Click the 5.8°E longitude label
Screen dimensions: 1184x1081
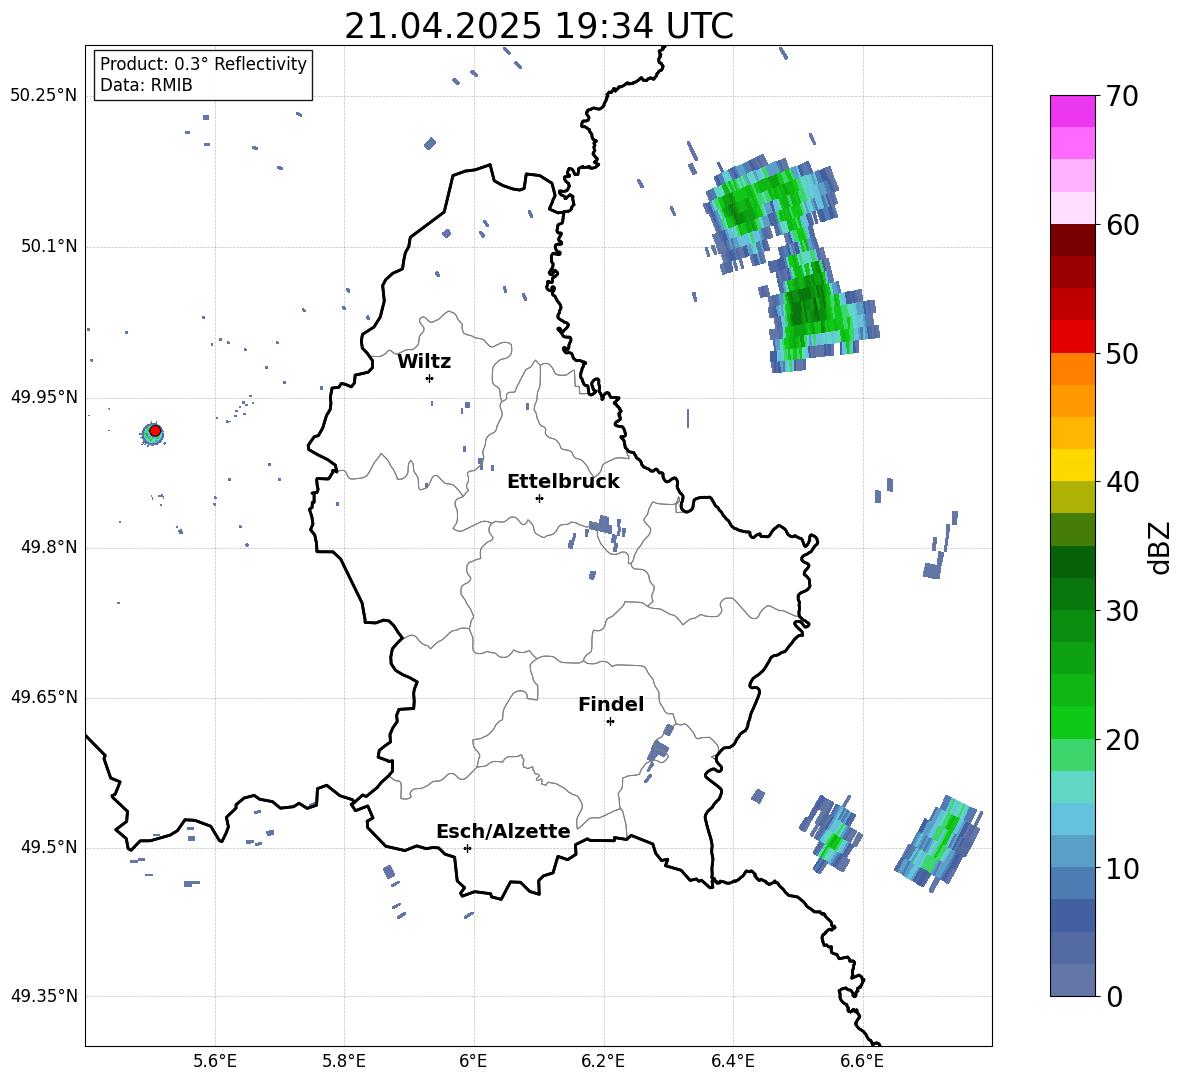pyautogui.click(x=344, y=1061)
